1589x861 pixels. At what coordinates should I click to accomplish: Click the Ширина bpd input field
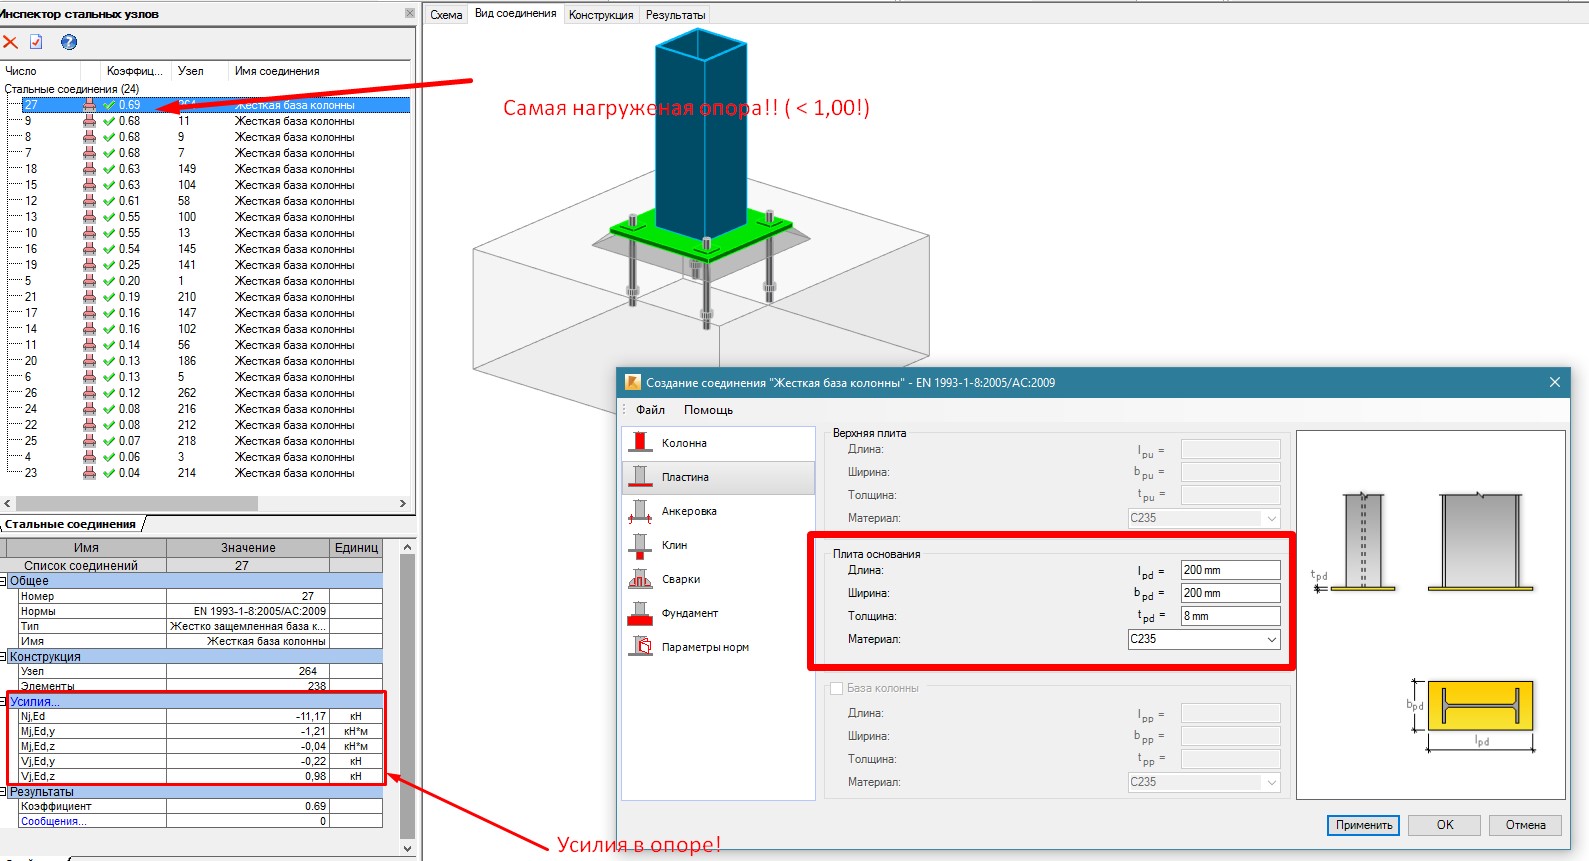1230,593
